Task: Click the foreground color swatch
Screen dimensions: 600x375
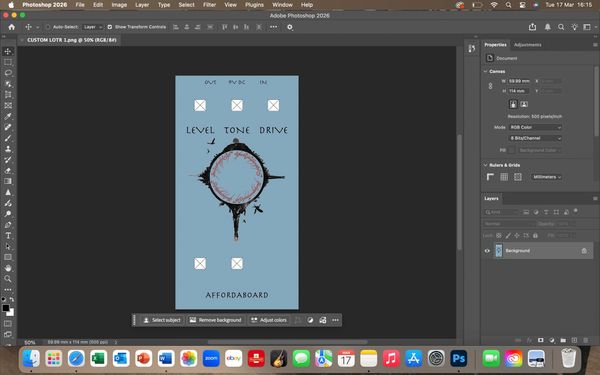Action: [6, 308]
